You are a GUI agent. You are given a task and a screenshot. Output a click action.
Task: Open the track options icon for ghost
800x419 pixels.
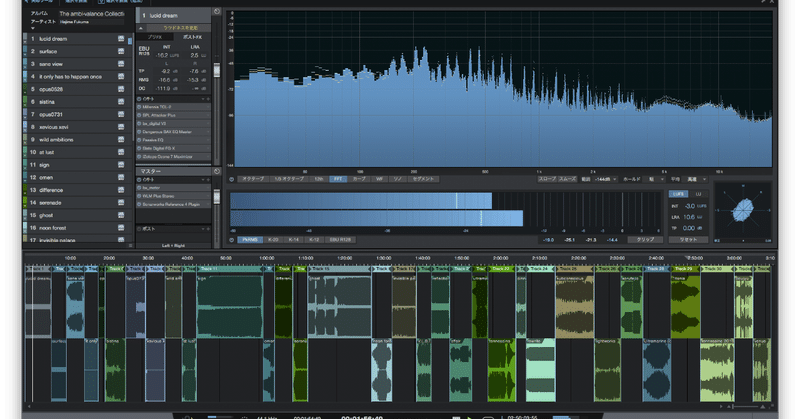point(121,215)
